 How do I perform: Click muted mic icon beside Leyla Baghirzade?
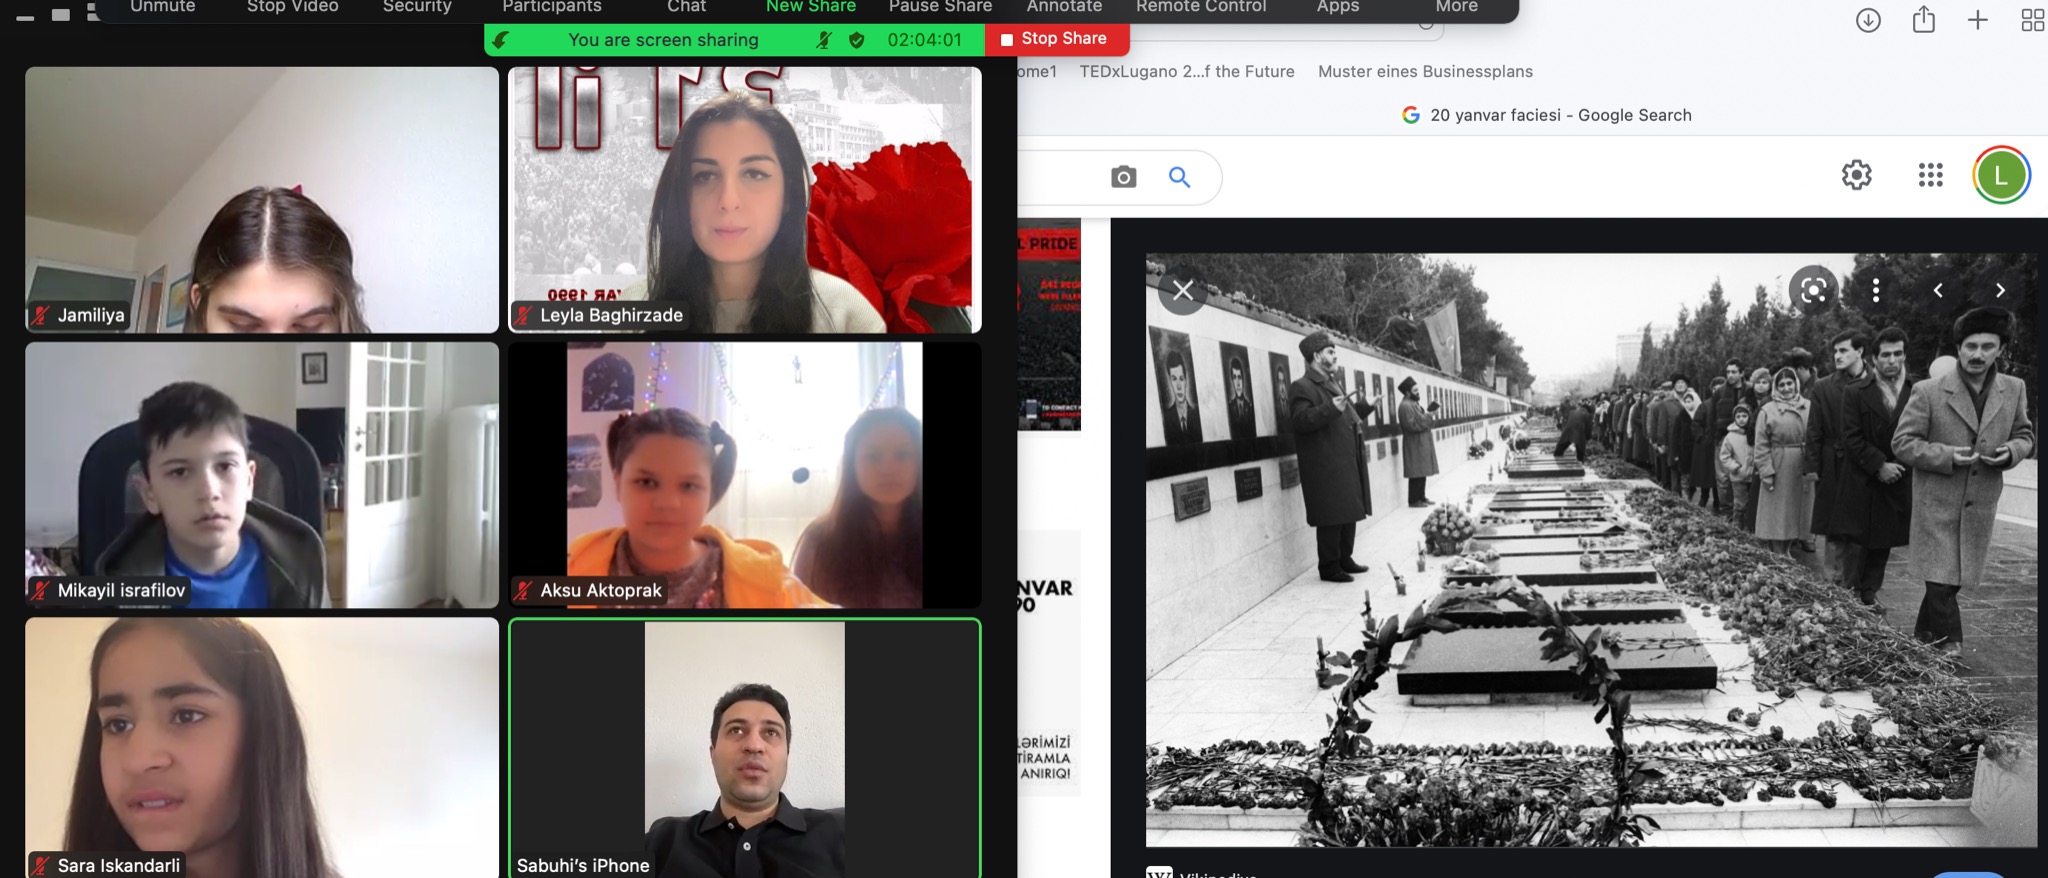(x=524, y=315)
